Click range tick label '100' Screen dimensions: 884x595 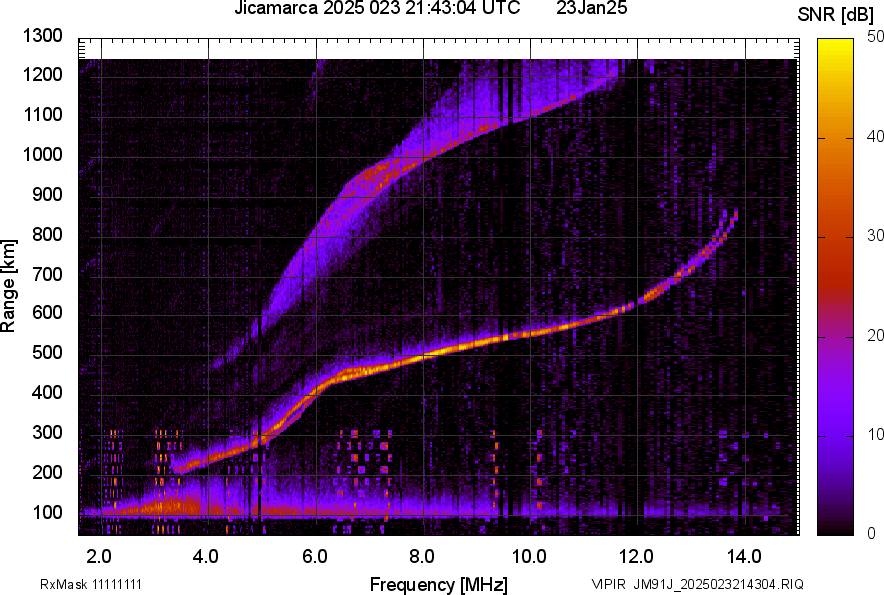47,513
